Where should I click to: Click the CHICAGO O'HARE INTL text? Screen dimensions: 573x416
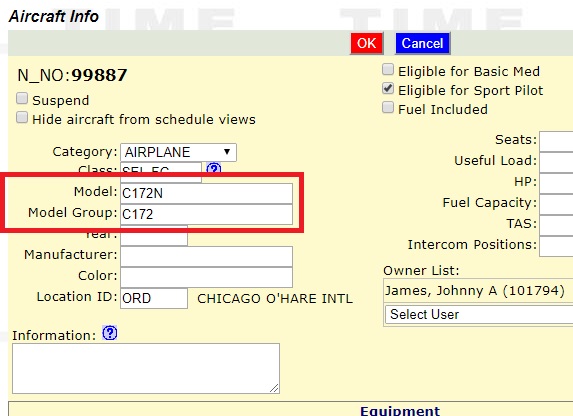275,299
